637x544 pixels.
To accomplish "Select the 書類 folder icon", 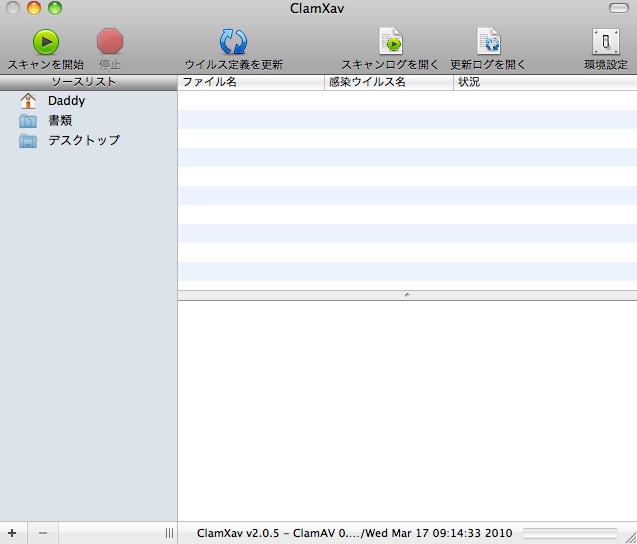I will (28, 121).
